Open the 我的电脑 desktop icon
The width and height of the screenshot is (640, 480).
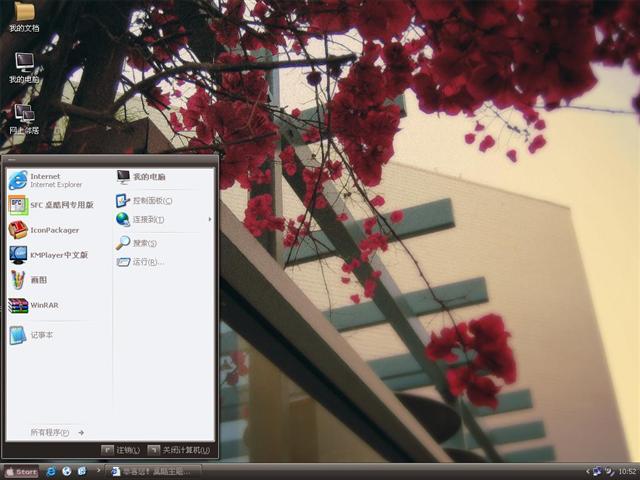tap(24, 68)
